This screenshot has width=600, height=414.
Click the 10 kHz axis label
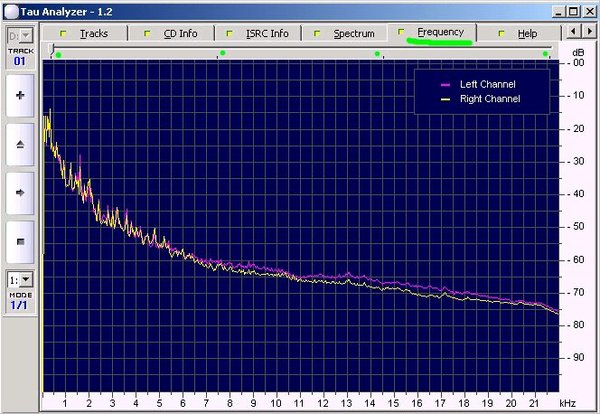point(276,403)
